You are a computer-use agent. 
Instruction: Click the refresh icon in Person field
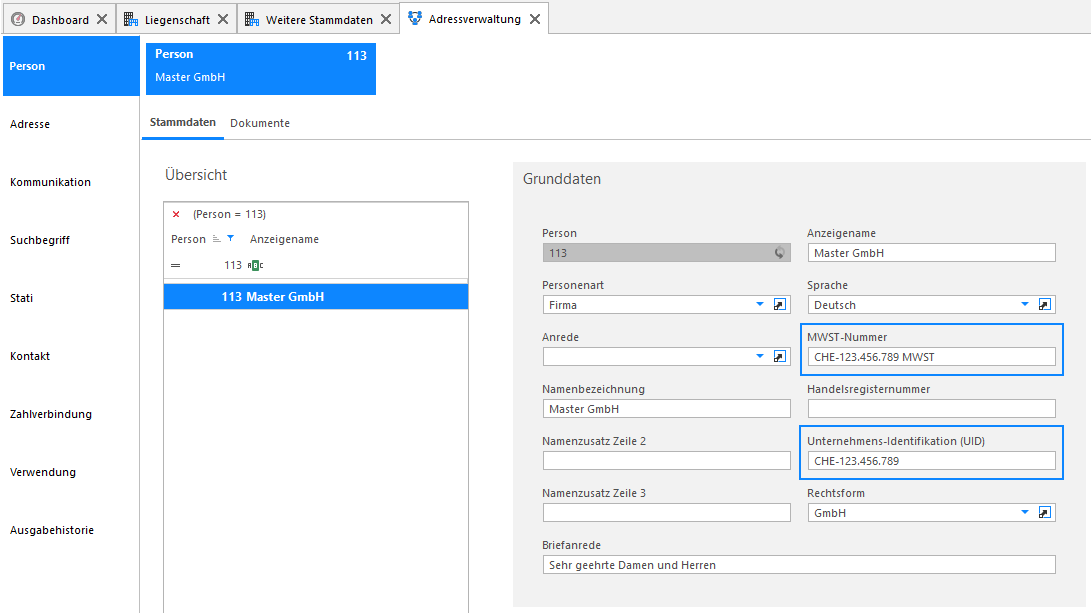(x=780, y=253)
